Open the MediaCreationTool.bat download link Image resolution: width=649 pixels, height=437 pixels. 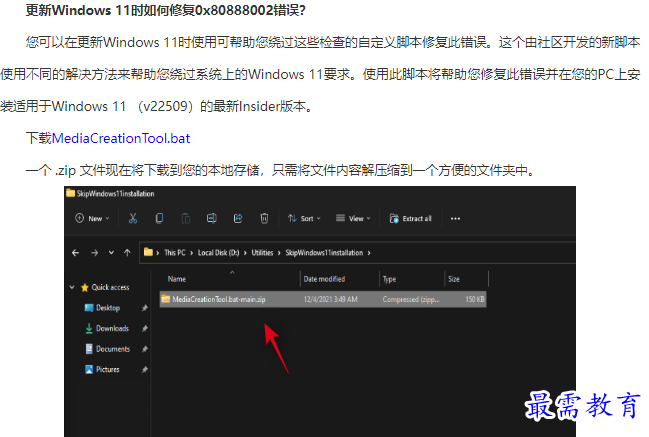pyautogui.click(x=121, y=138)
